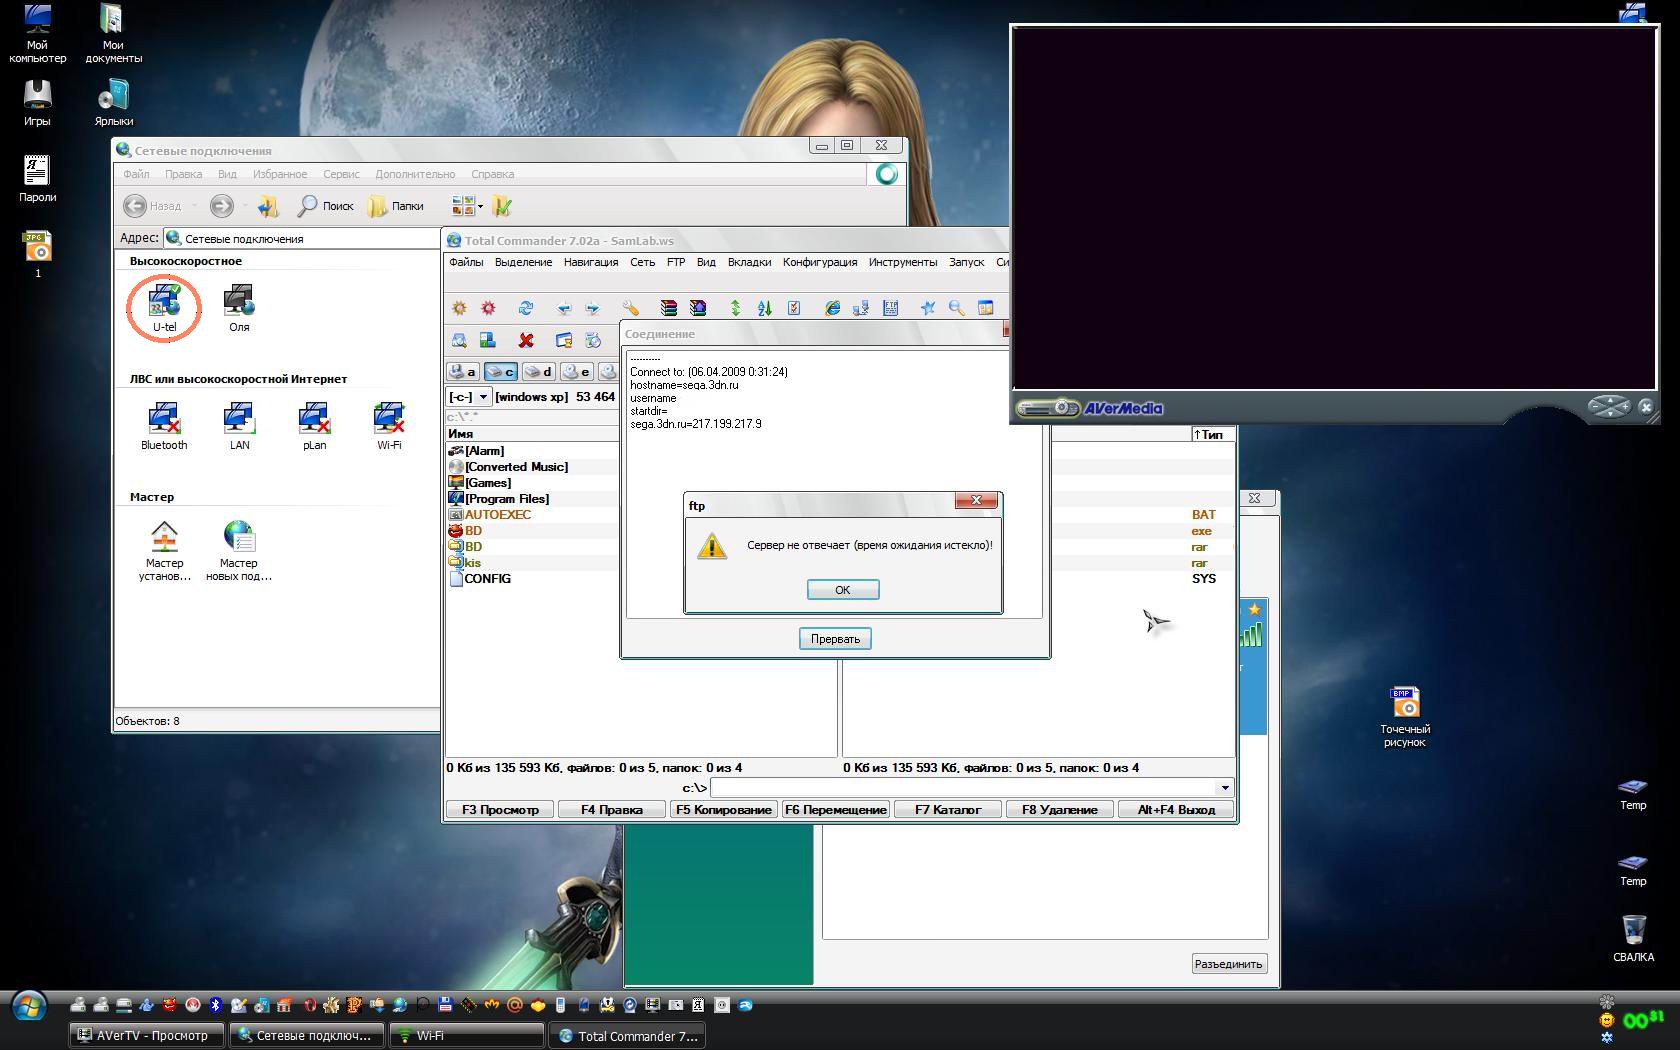Select drive a button in Total Commander

(463, 371)
